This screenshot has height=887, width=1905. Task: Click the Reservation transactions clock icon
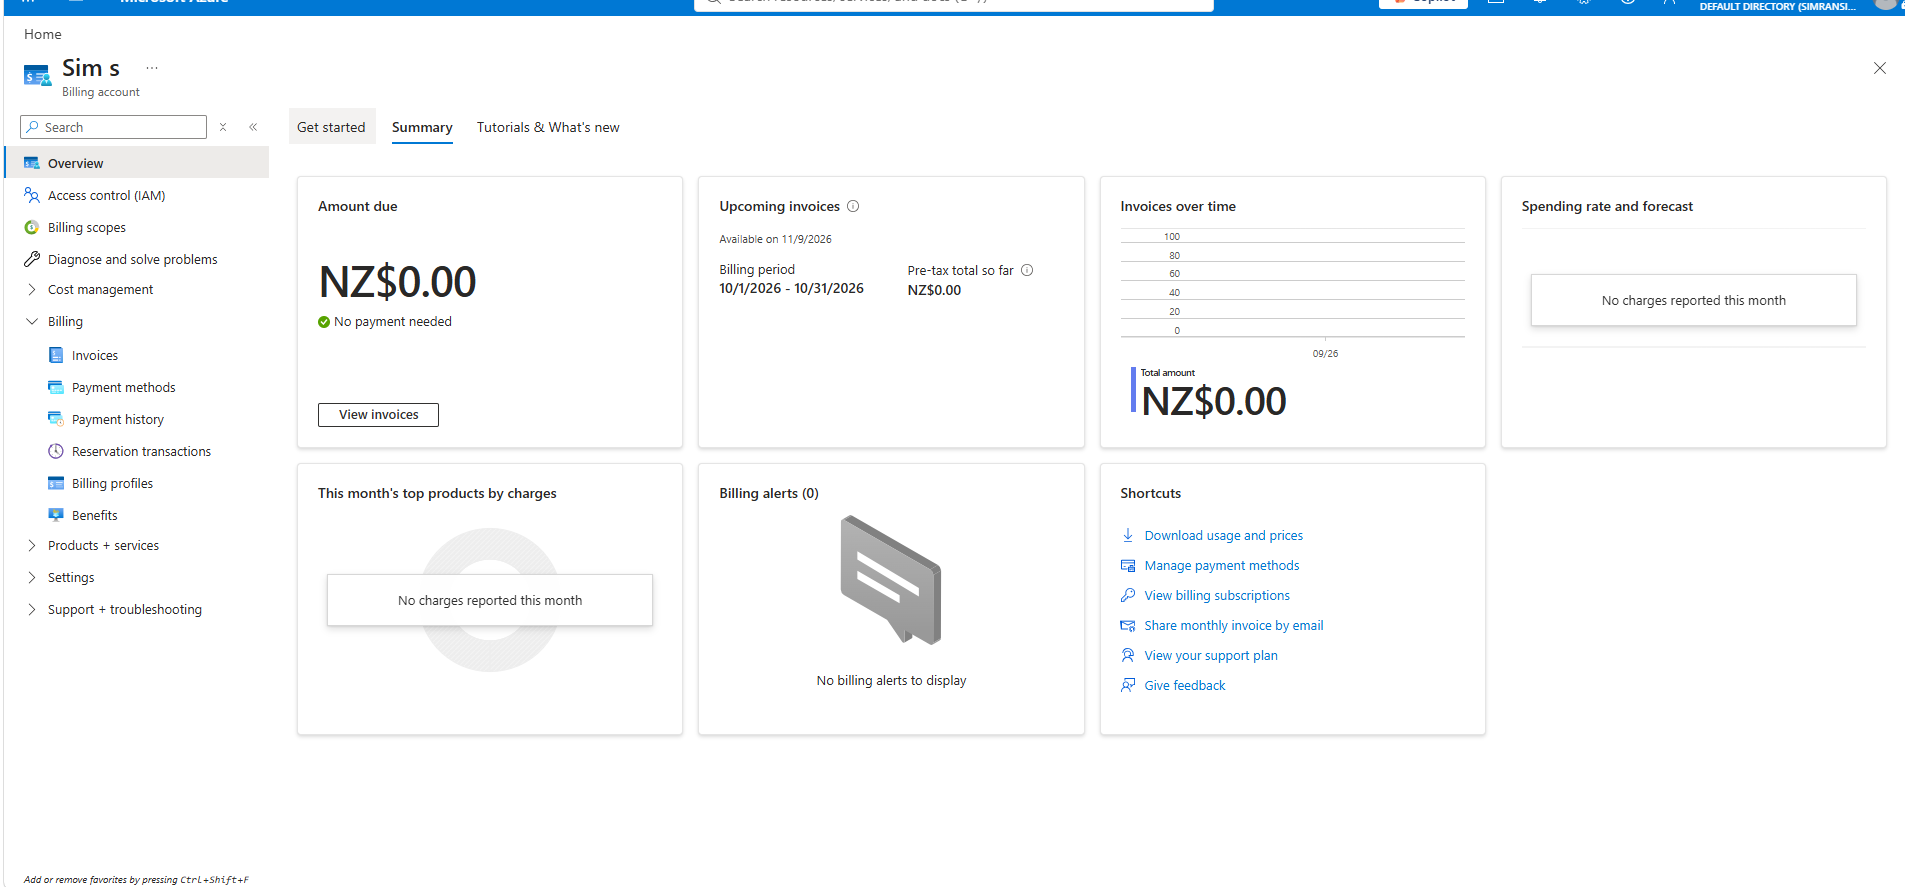point(56,451)
